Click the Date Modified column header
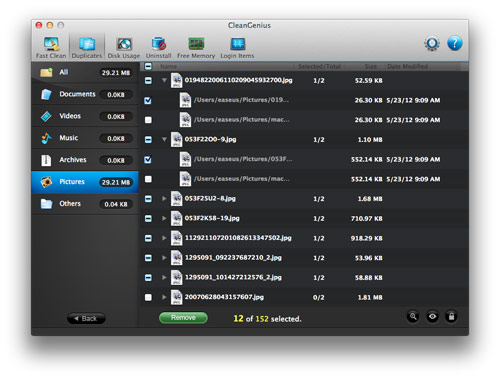 [x=407, y=66]
